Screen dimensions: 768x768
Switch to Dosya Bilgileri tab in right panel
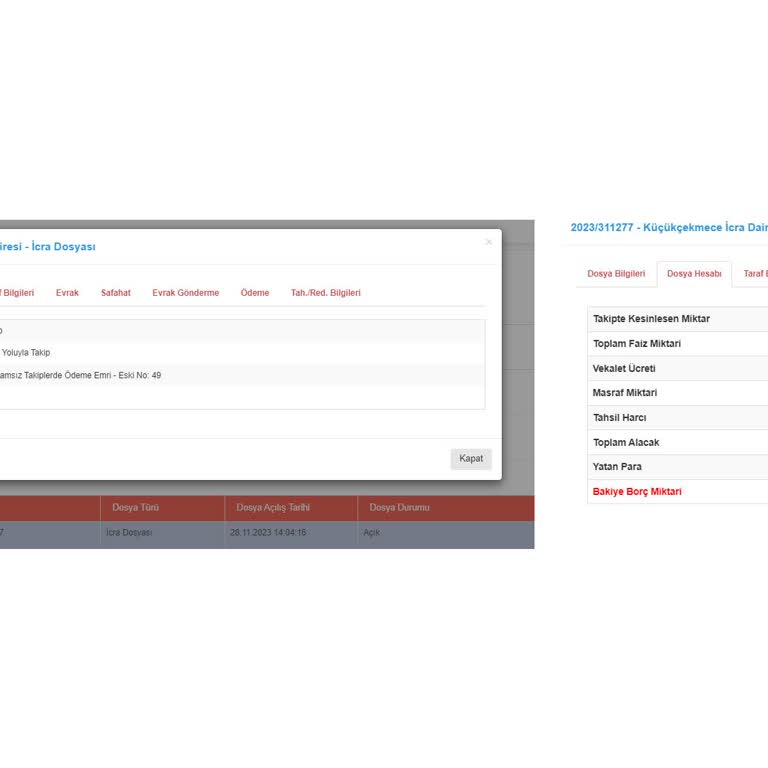coord(616,274)
